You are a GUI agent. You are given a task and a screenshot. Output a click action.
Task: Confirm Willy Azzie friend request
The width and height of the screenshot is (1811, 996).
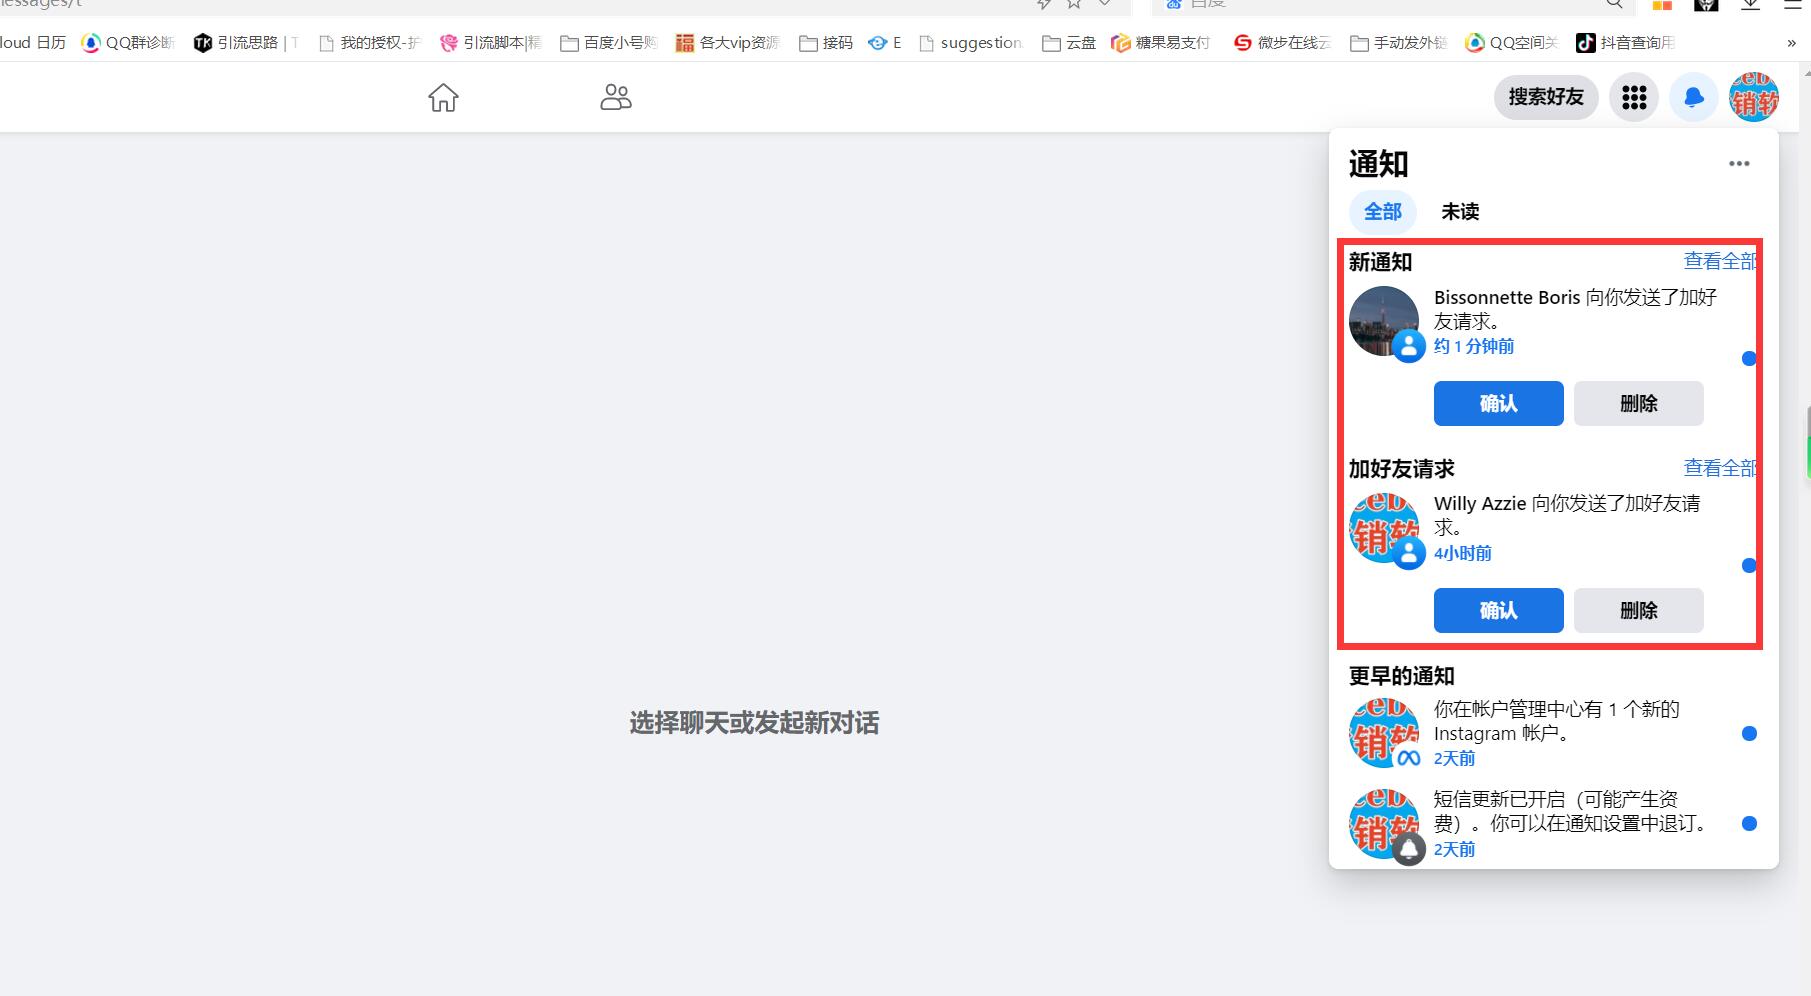pos(1498,610)
